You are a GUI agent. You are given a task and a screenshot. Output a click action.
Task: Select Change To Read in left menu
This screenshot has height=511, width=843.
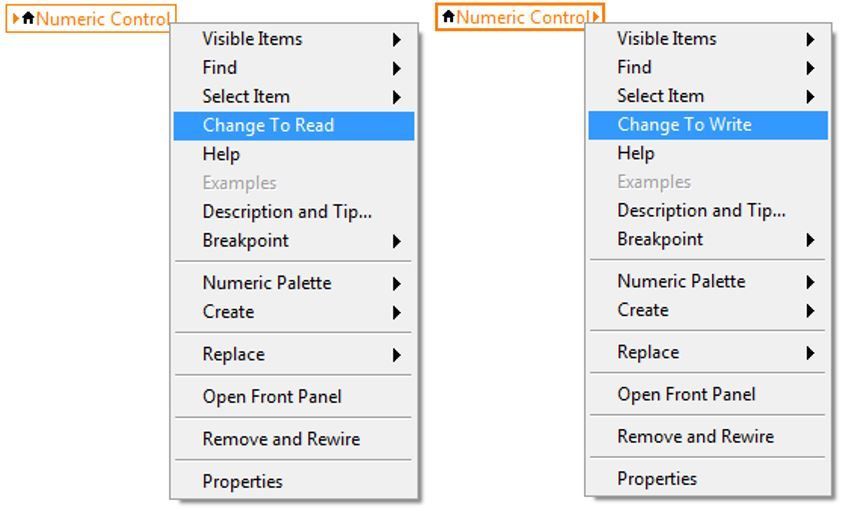294,125
